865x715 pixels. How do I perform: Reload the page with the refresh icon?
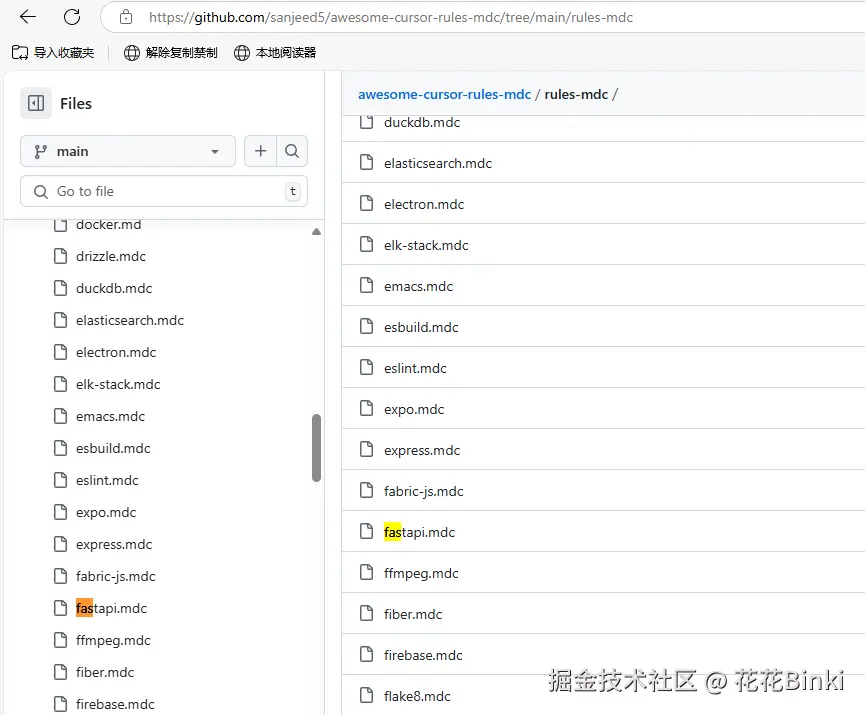click(x=72, y=17)
